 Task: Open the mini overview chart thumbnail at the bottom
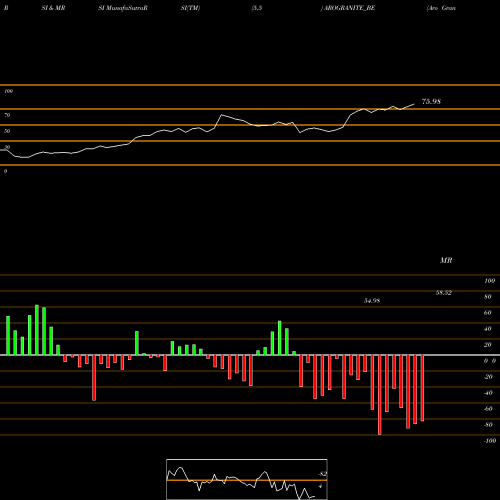tap(247, 479)
